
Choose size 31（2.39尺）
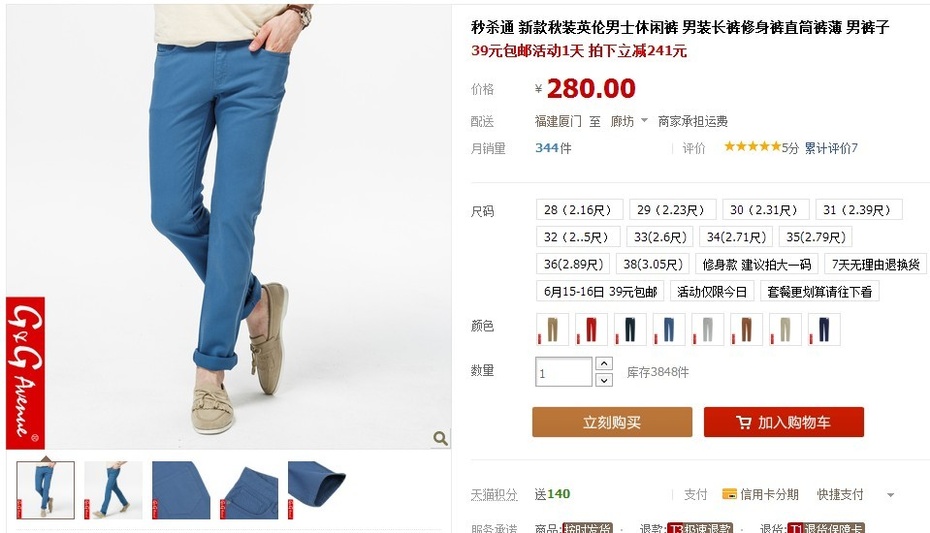[x=859, y=210]
